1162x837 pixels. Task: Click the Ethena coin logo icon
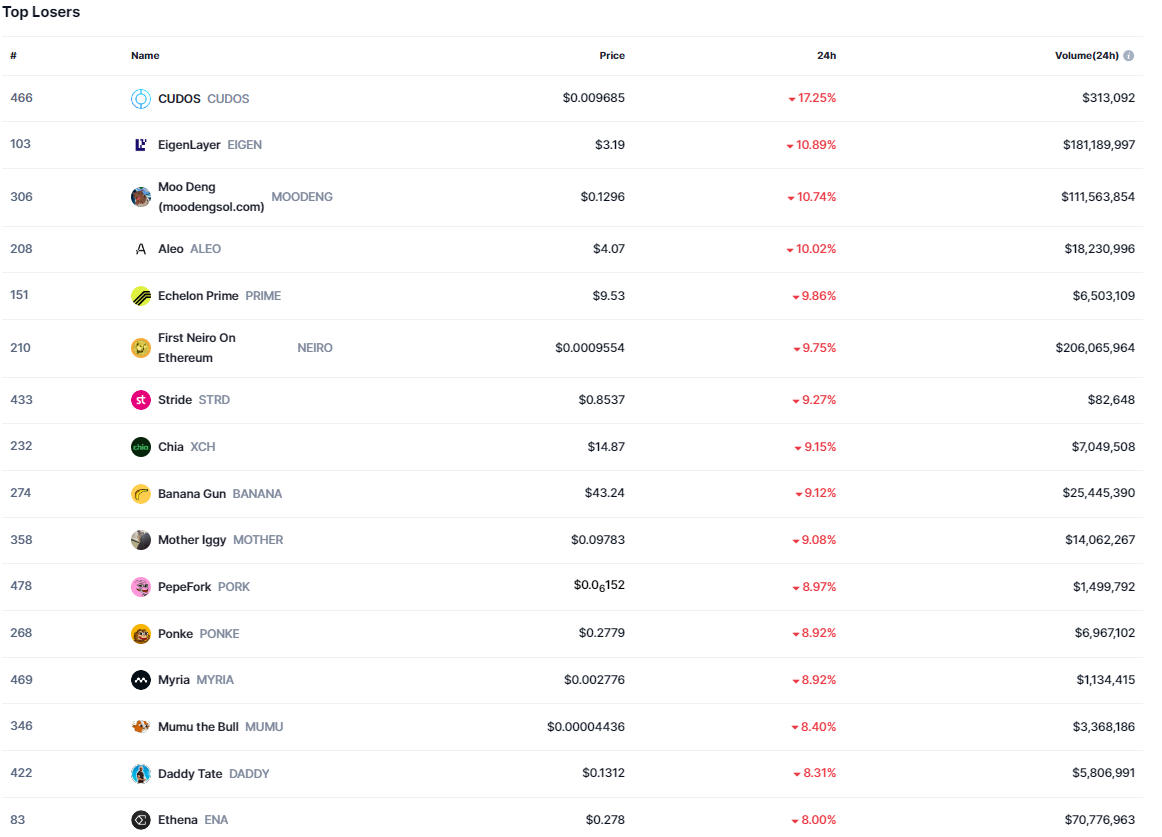point(141,820)
